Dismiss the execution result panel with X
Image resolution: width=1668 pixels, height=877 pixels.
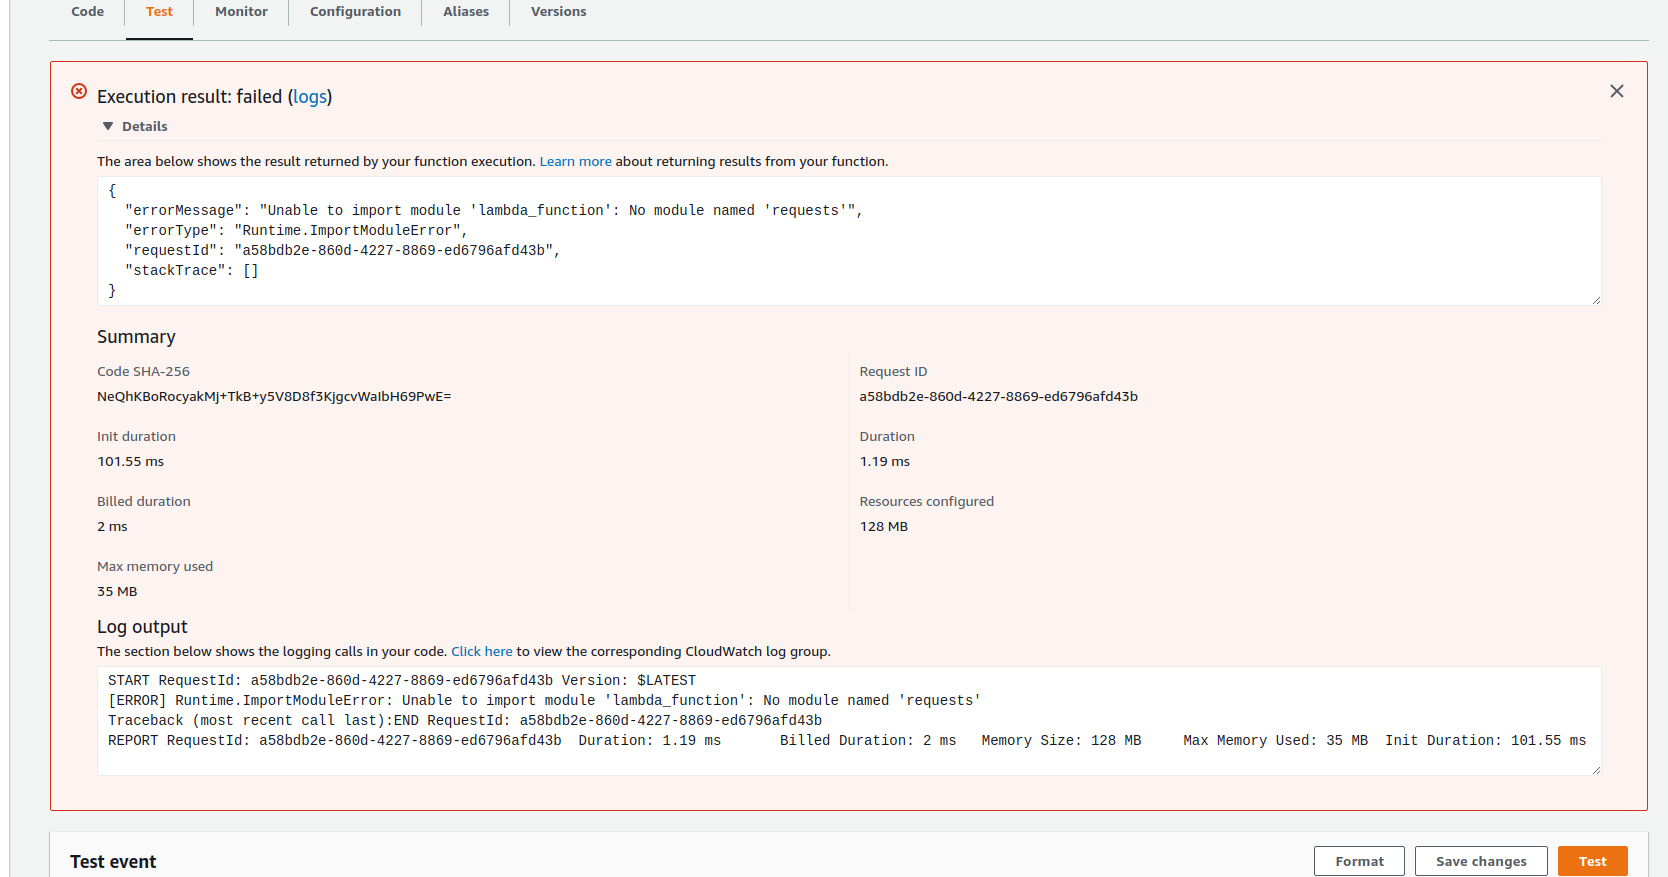1616,91
